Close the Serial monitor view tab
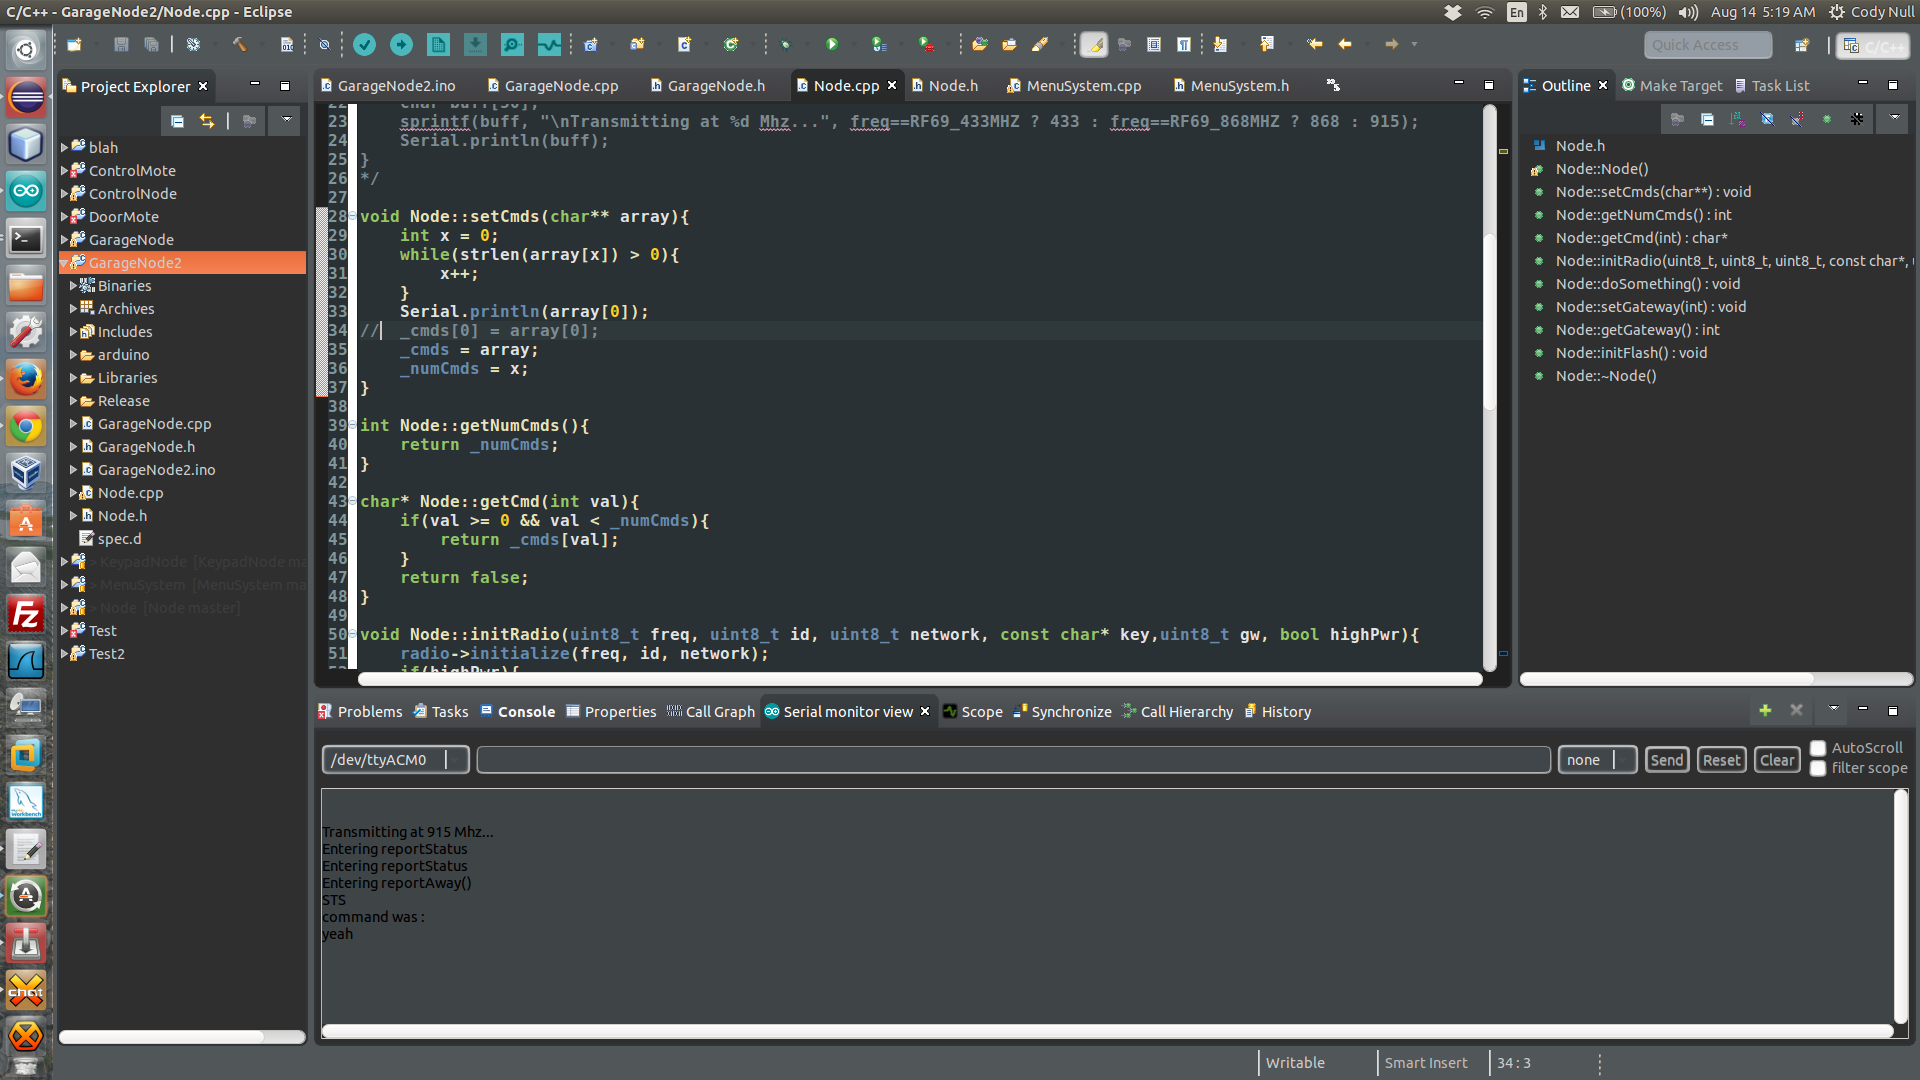This screenshot has height=1080, width=1920. tap(925, 712)
